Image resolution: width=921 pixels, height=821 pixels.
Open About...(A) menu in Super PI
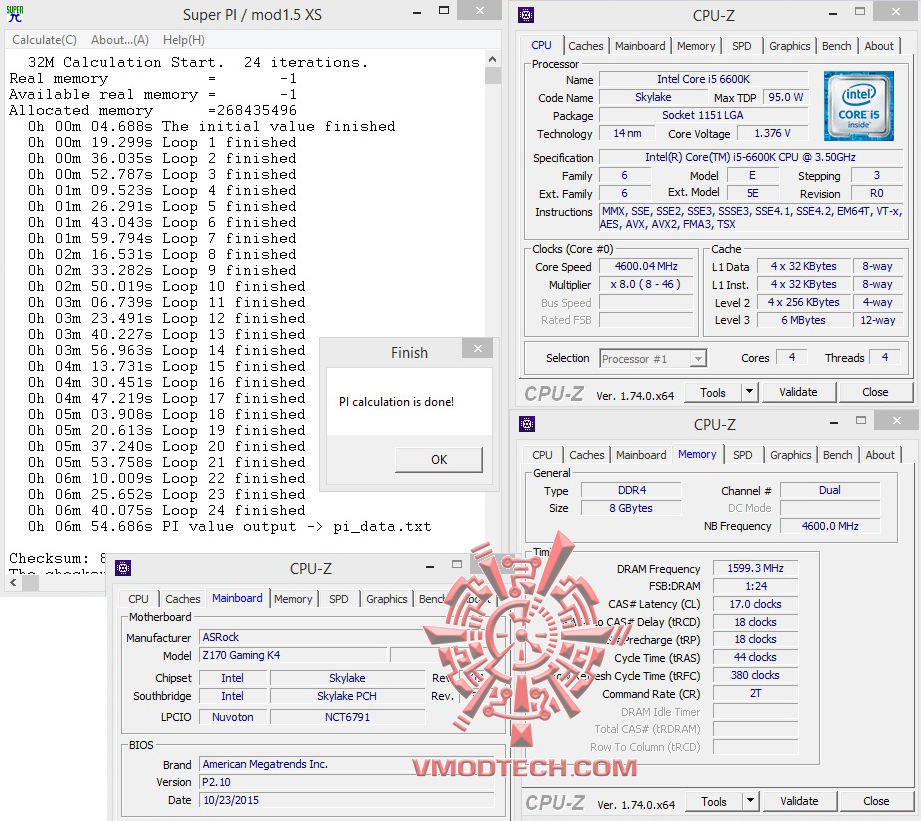tap(120, 40)
